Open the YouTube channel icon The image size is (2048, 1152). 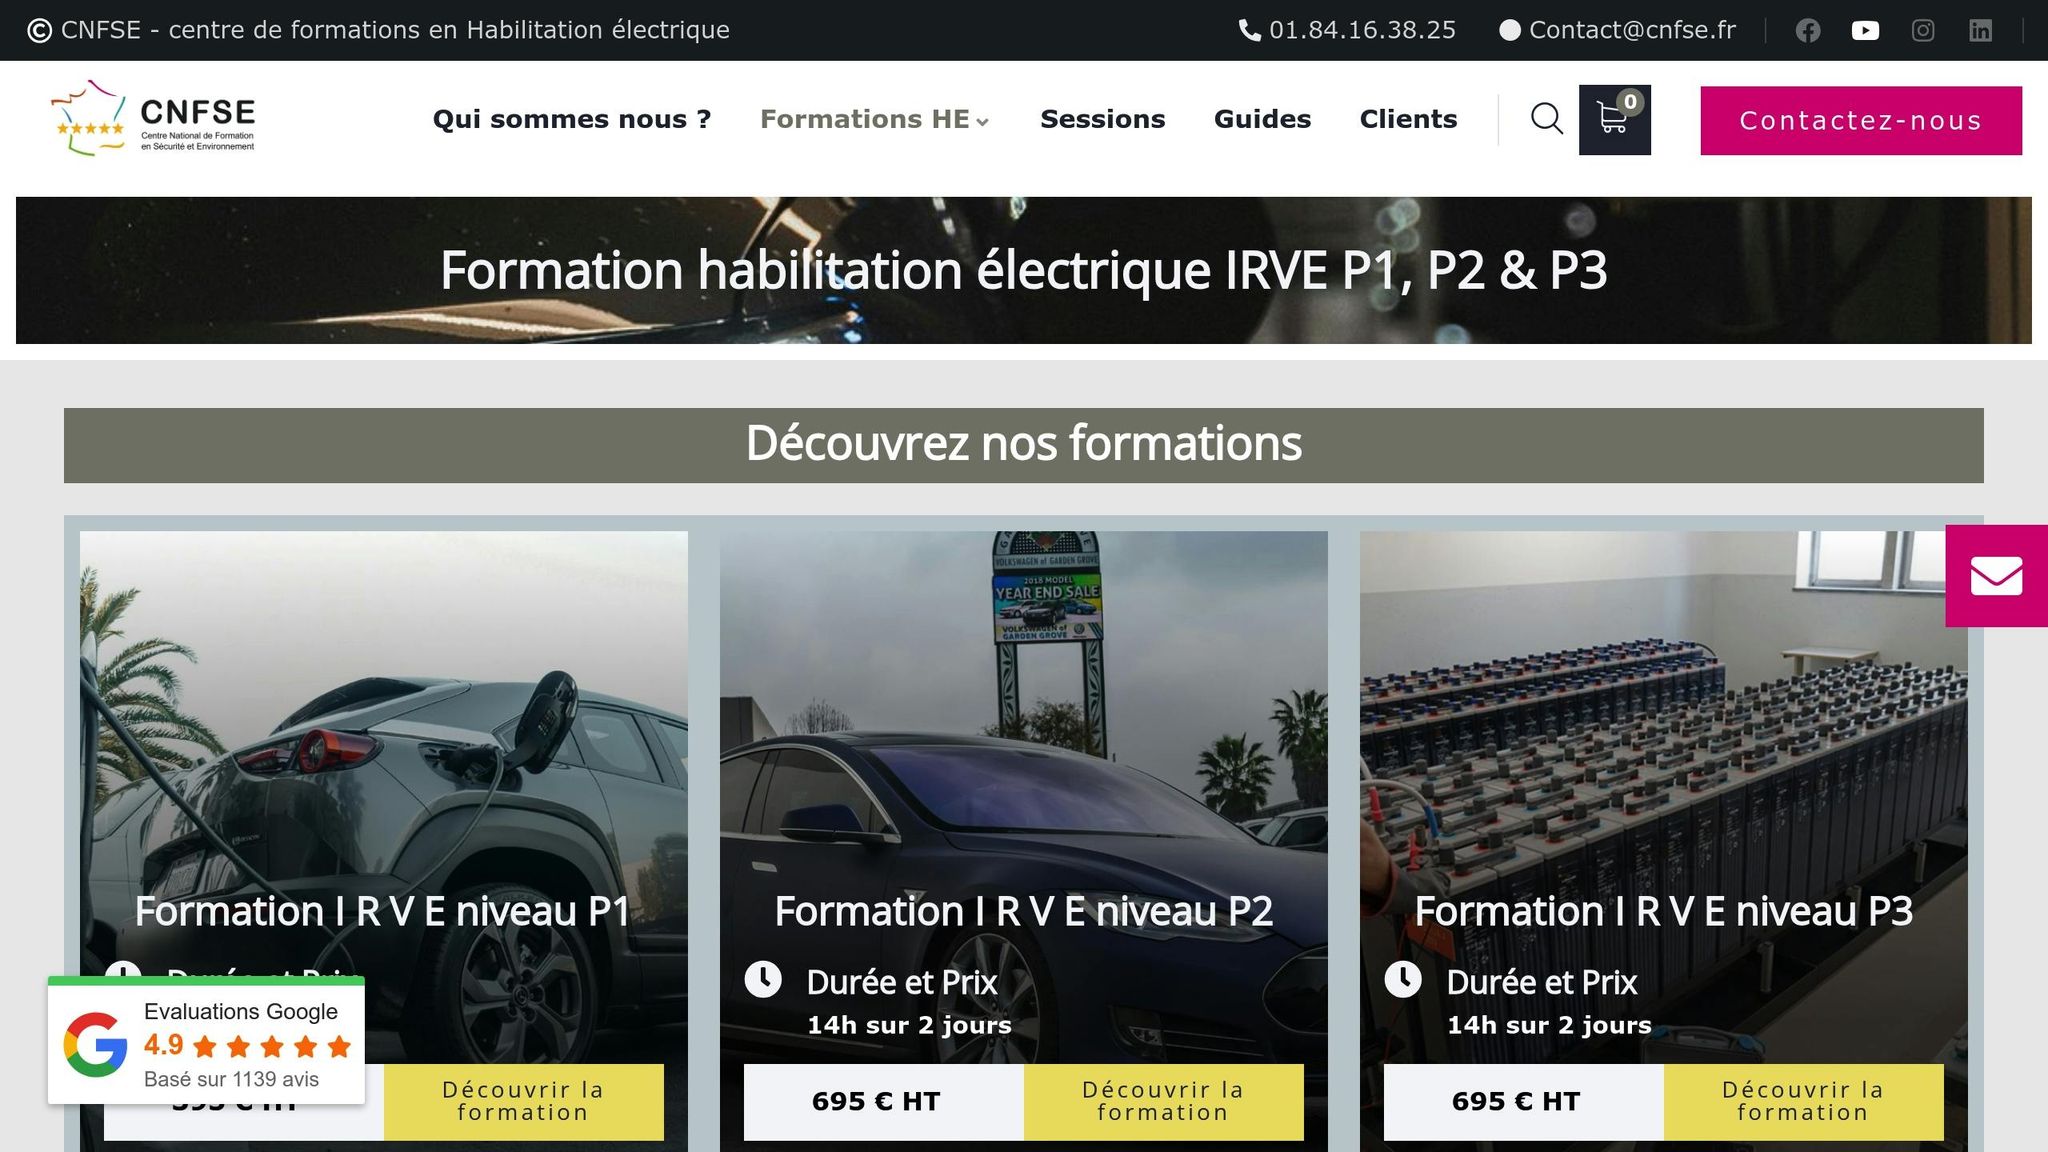pyautogui.click(x=1865, y=30)
